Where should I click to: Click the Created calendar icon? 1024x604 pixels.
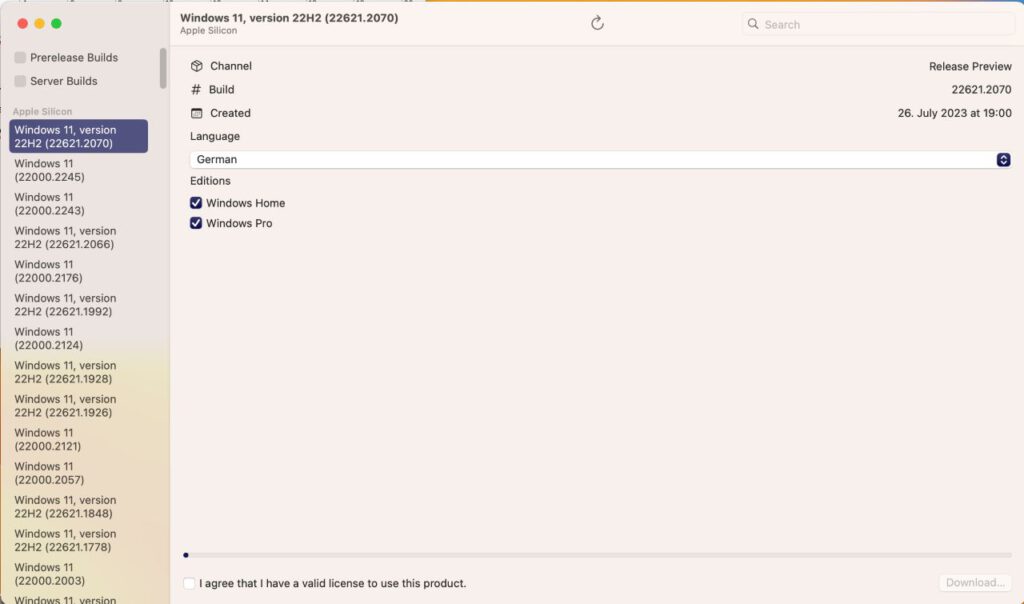coord(197,113)
